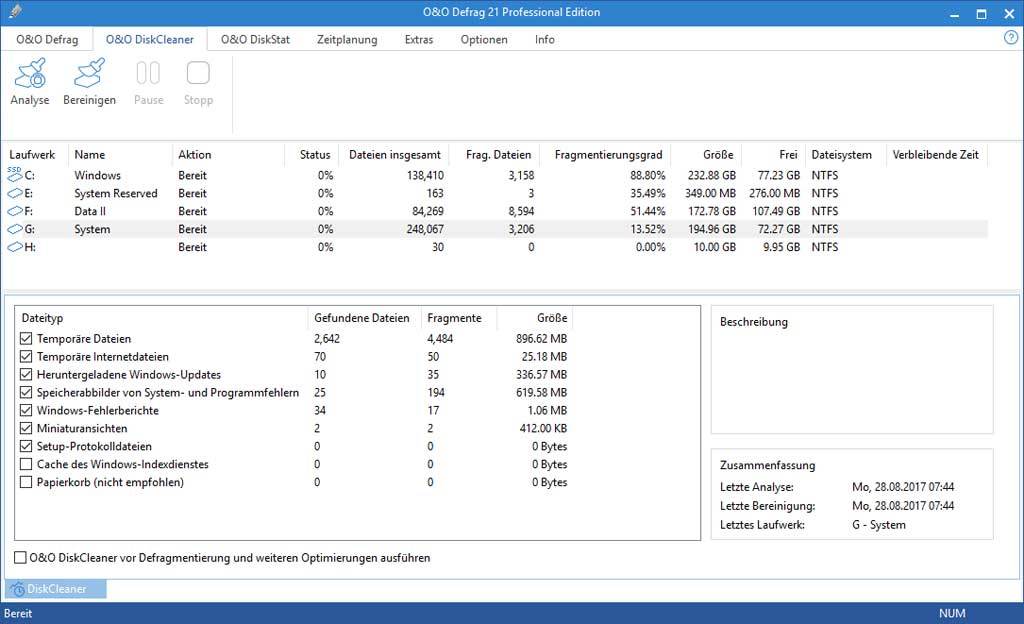Check Cache des Windows-Indexdienstes checkbox
Viewport: 1024px width, 624px height.
click(x=26, y=465)
